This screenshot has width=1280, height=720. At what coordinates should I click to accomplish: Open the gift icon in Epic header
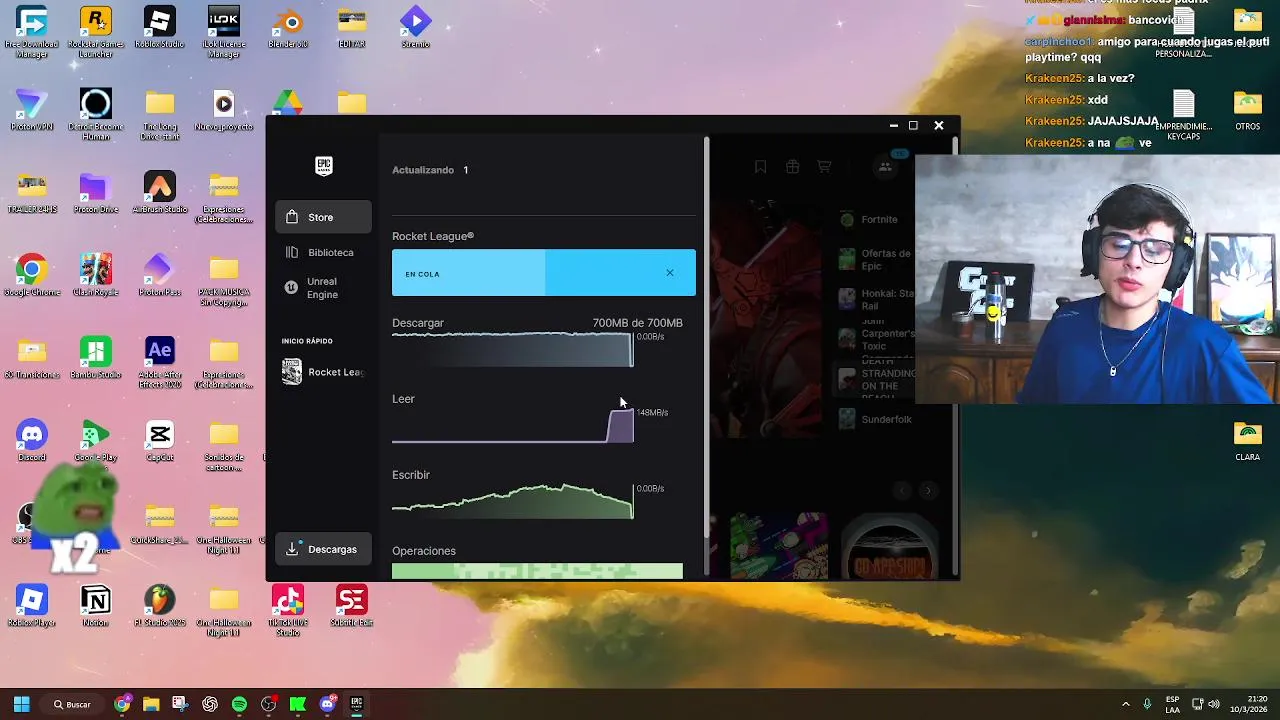(x=792, y=167)
